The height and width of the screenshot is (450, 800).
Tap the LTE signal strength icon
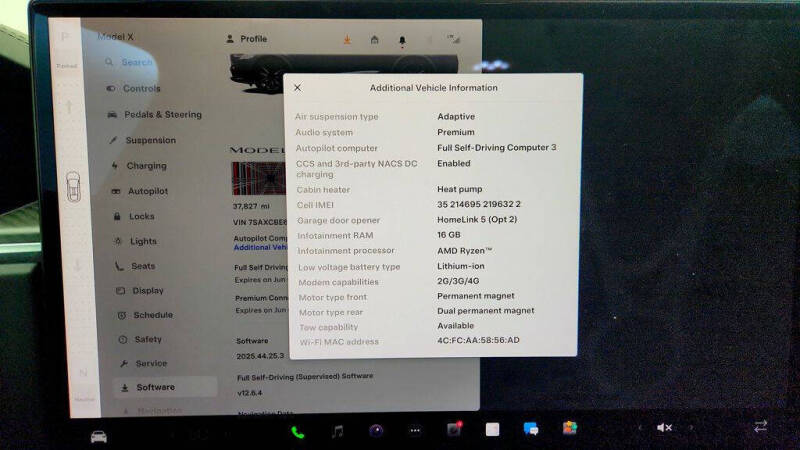click(x=453, y=39)
